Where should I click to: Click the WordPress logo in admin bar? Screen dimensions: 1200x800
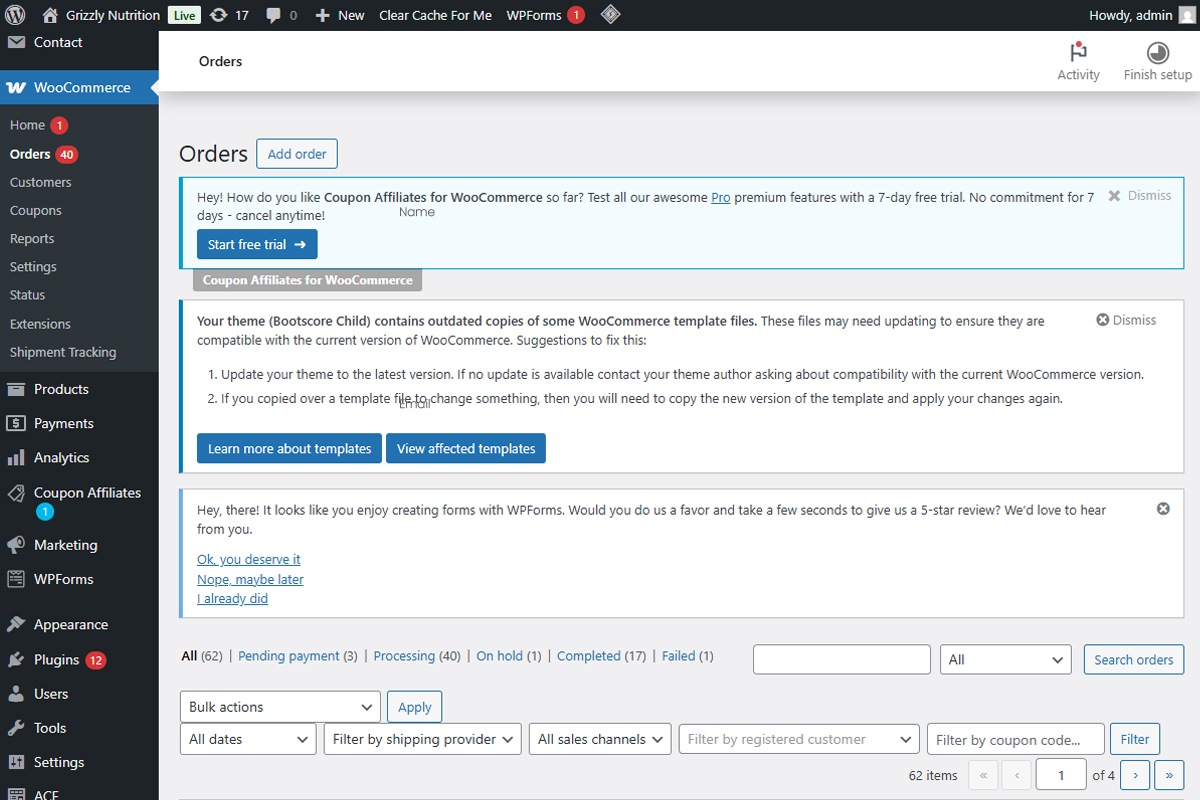tap(15, 15)
